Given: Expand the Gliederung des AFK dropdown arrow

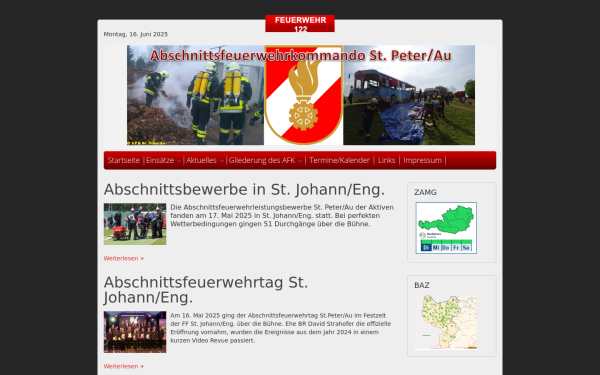Looking at the screenshot, I should click(x=300, y=161).
